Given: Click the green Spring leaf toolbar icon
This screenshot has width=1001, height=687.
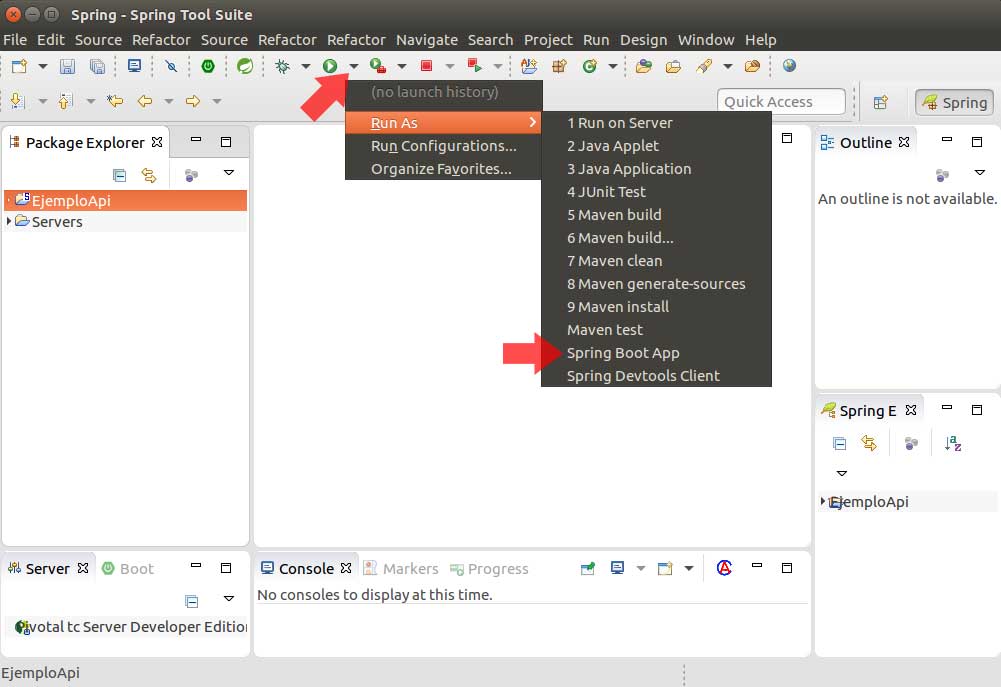Looking at the screenshot, I should (x=245, y=66).
